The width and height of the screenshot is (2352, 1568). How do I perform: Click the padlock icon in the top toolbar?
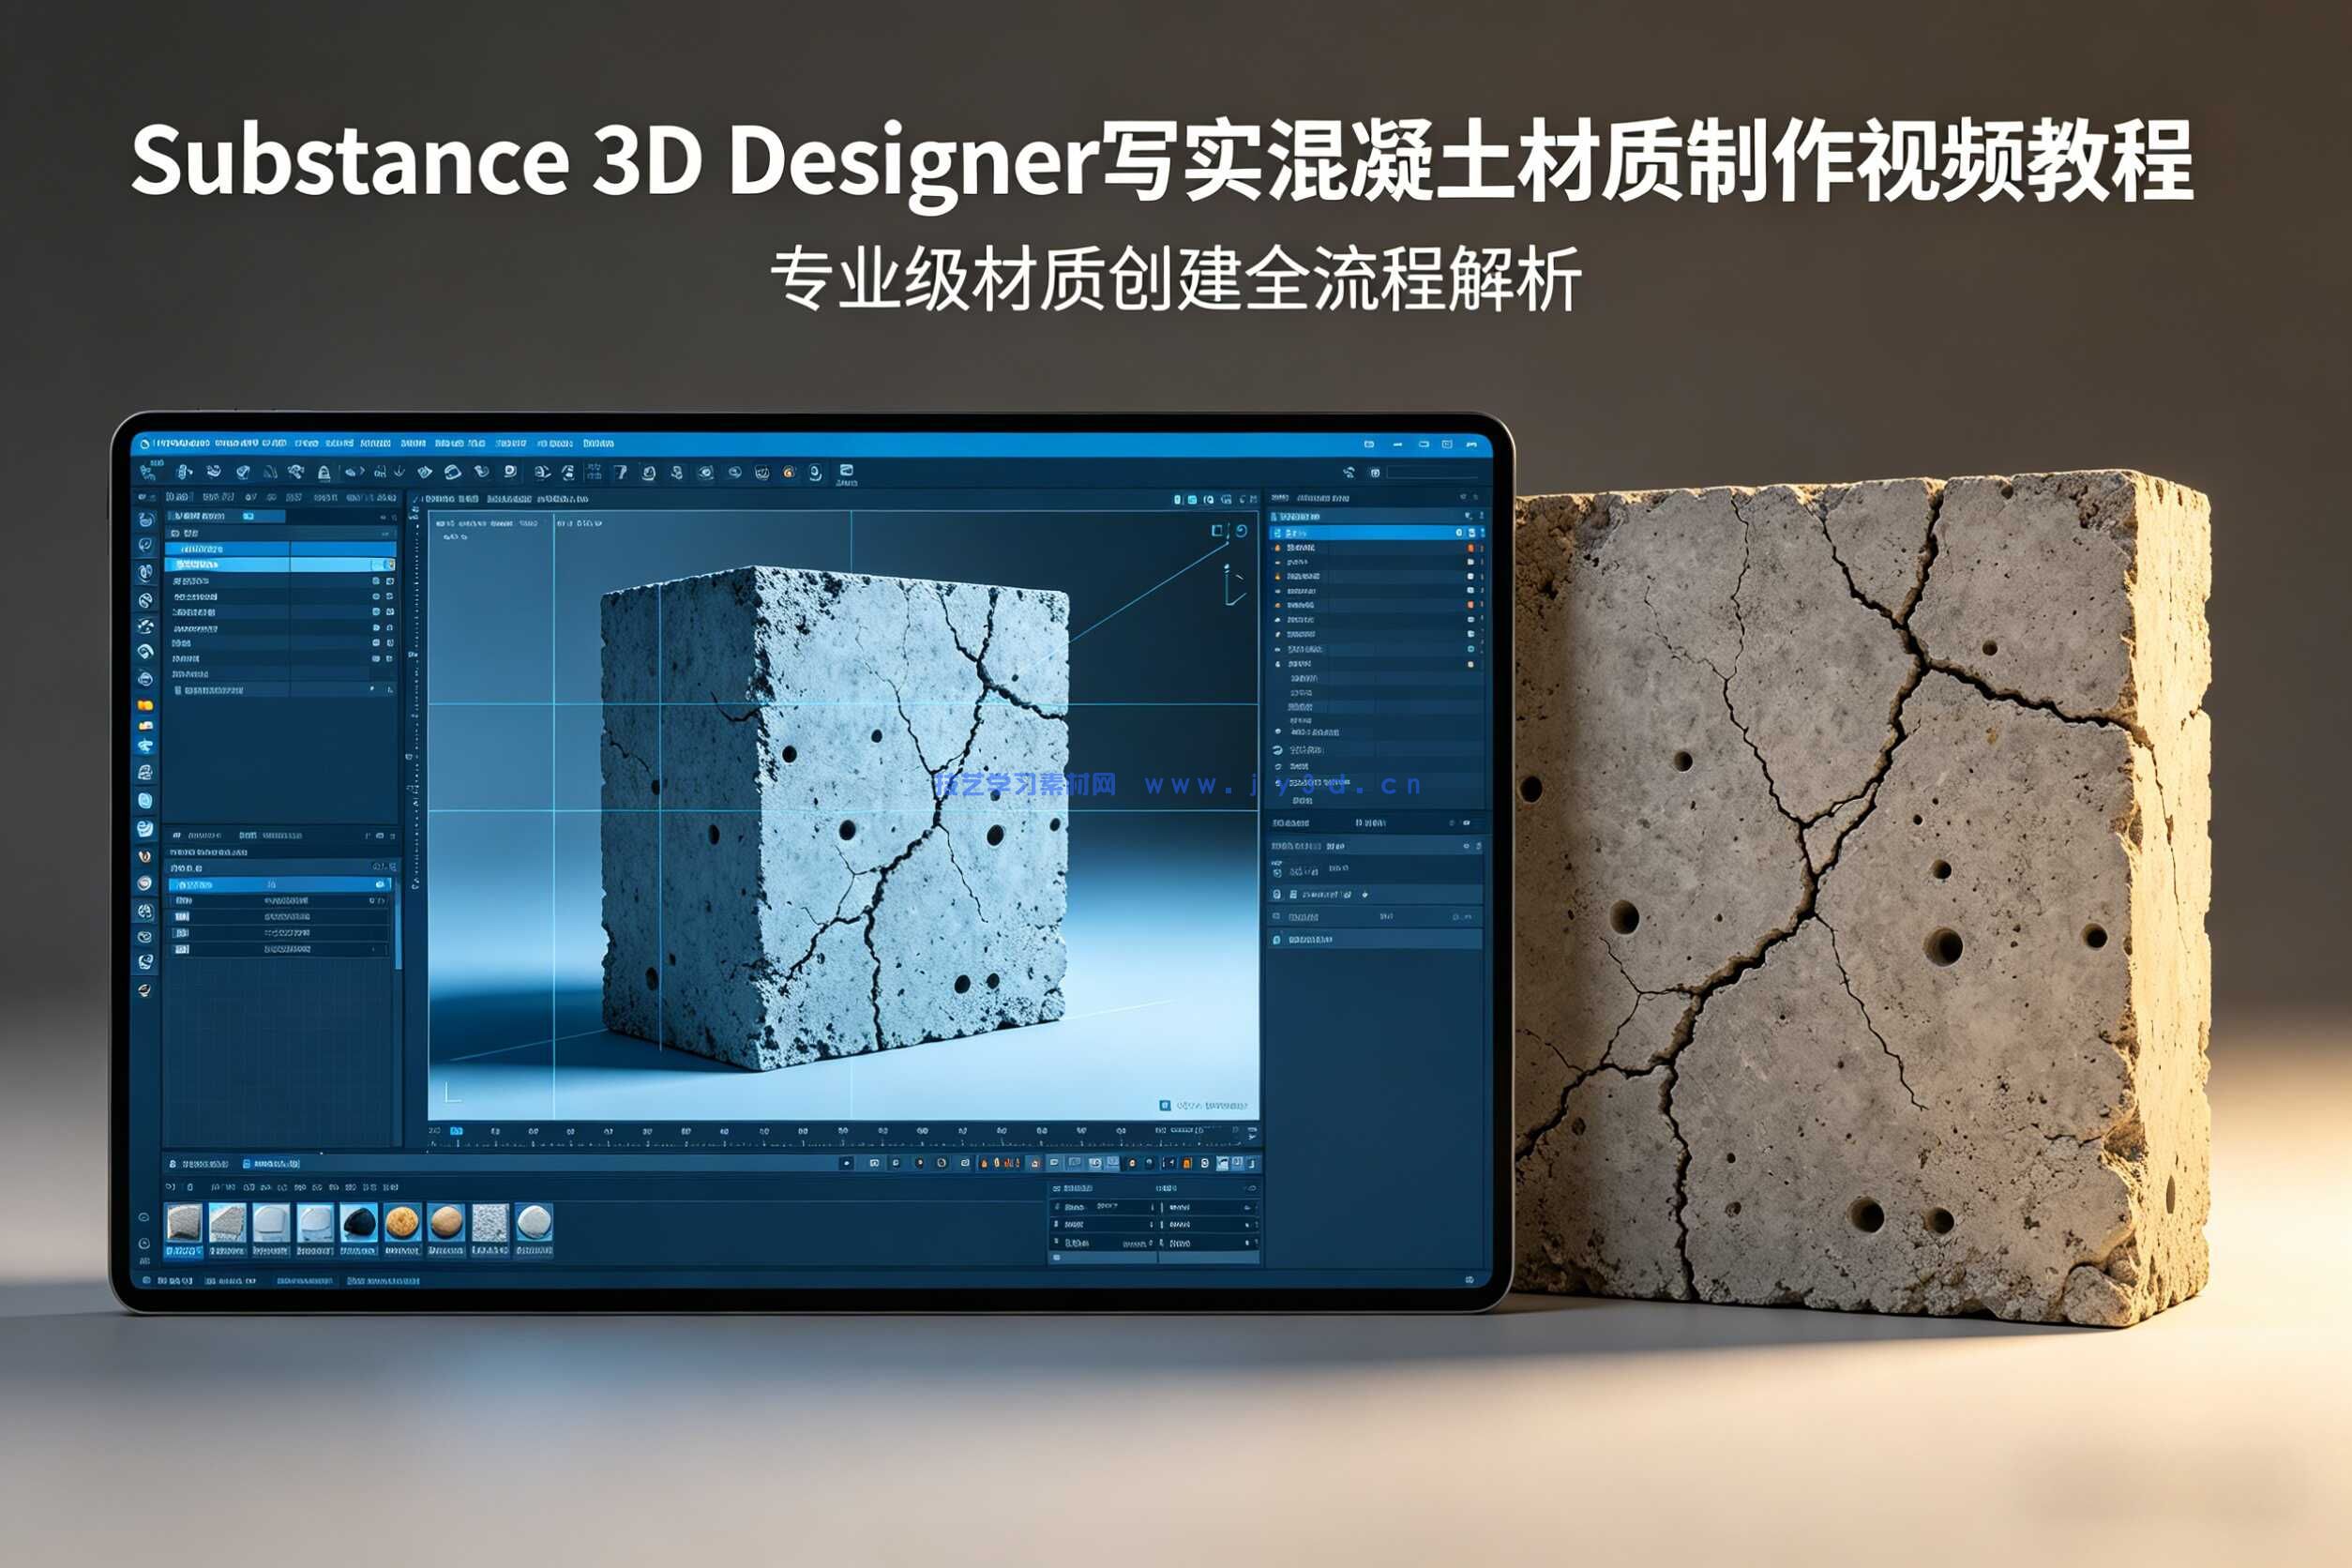click(x=323, y=472)
